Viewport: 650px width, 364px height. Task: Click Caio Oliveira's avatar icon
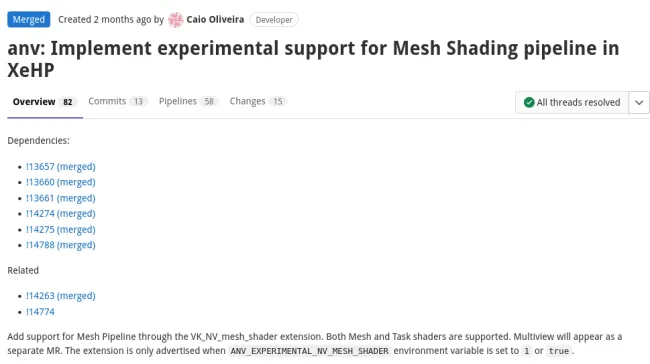point(175,19)
